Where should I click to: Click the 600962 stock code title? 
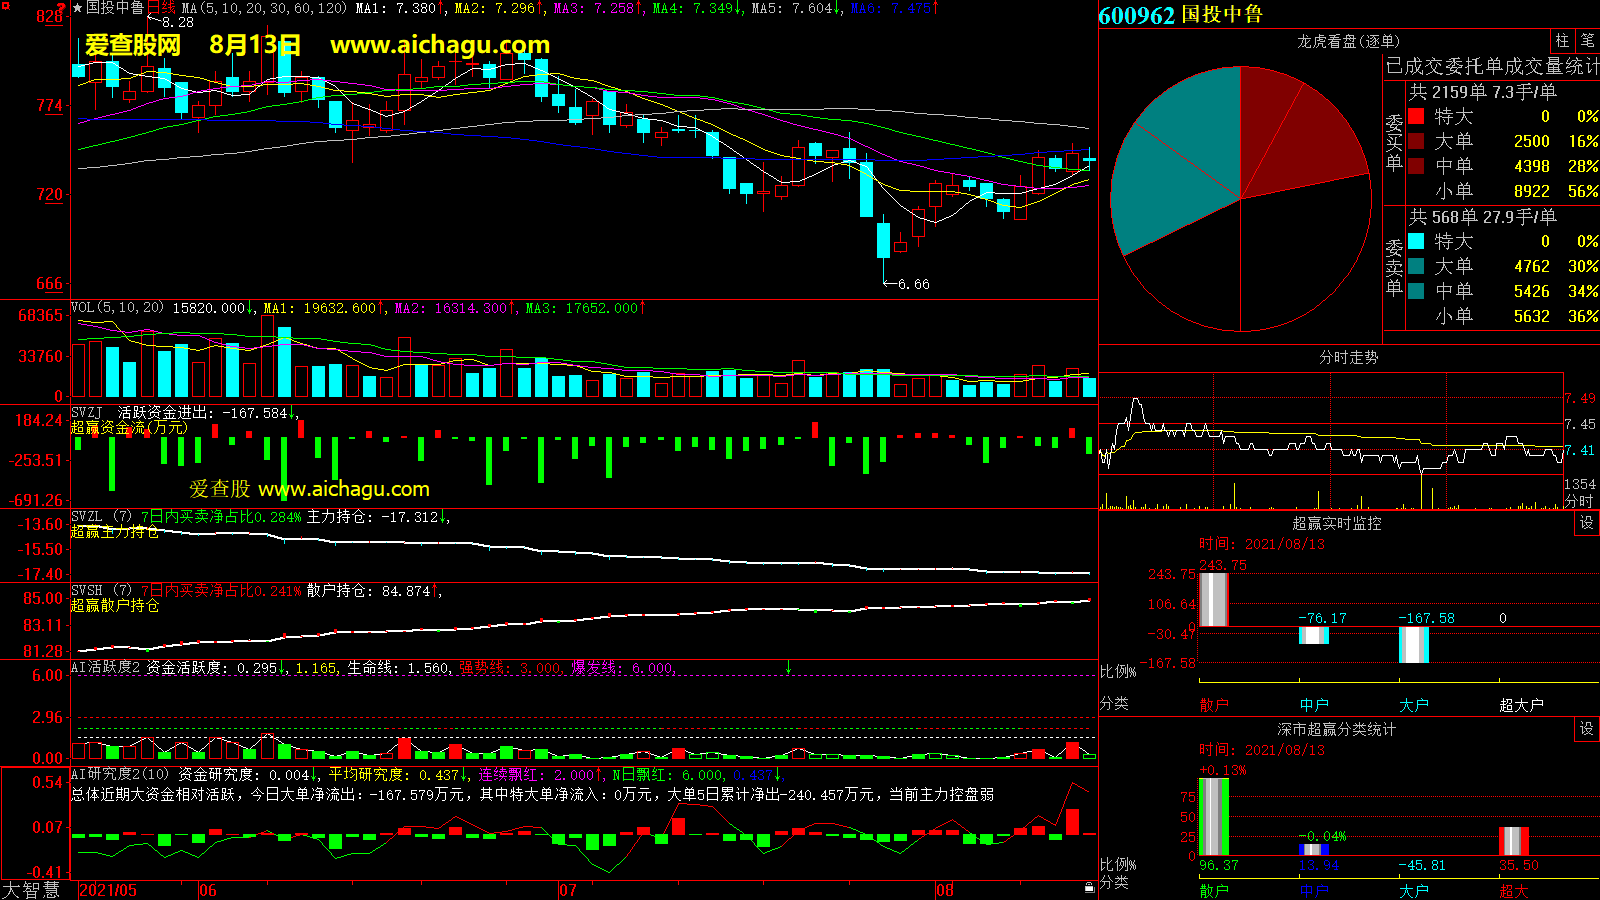tap(1136, 15)
